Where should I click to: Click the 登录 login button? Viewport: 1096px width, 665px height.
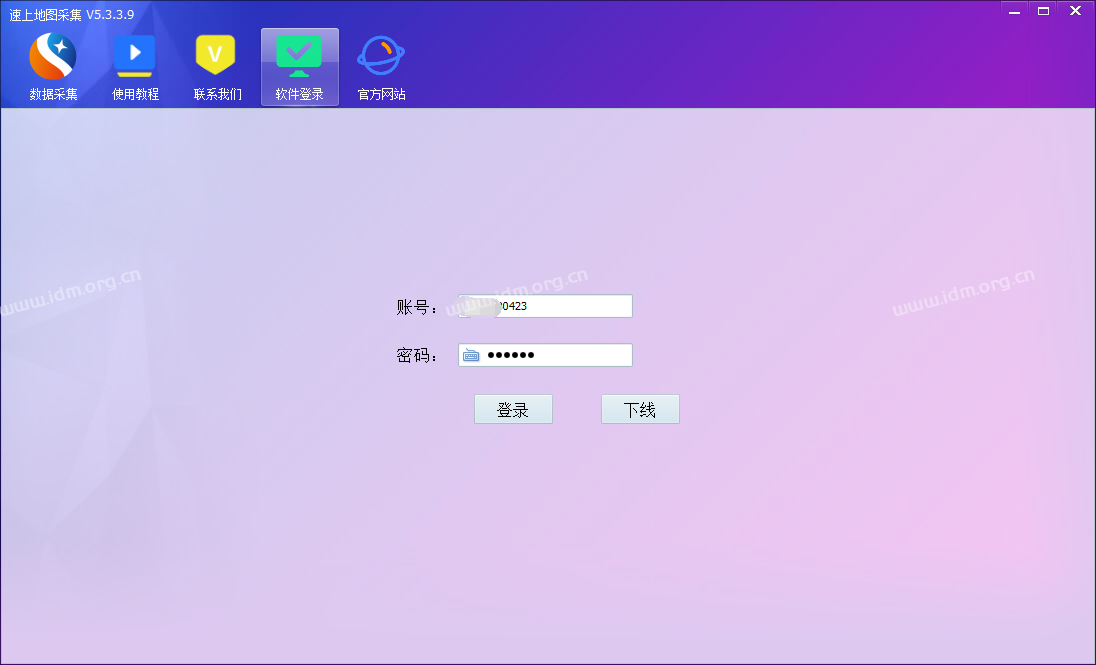coord(513,409)
